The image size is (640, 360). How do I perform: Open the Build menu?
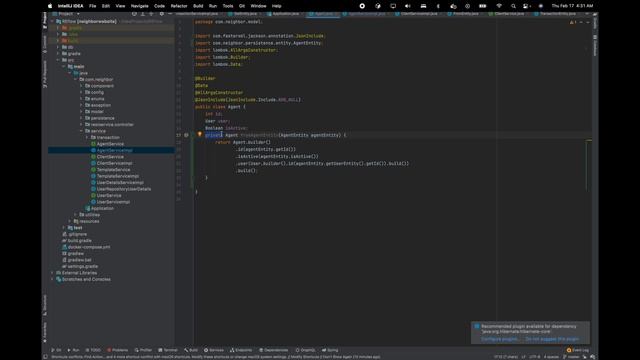[198, 6]
